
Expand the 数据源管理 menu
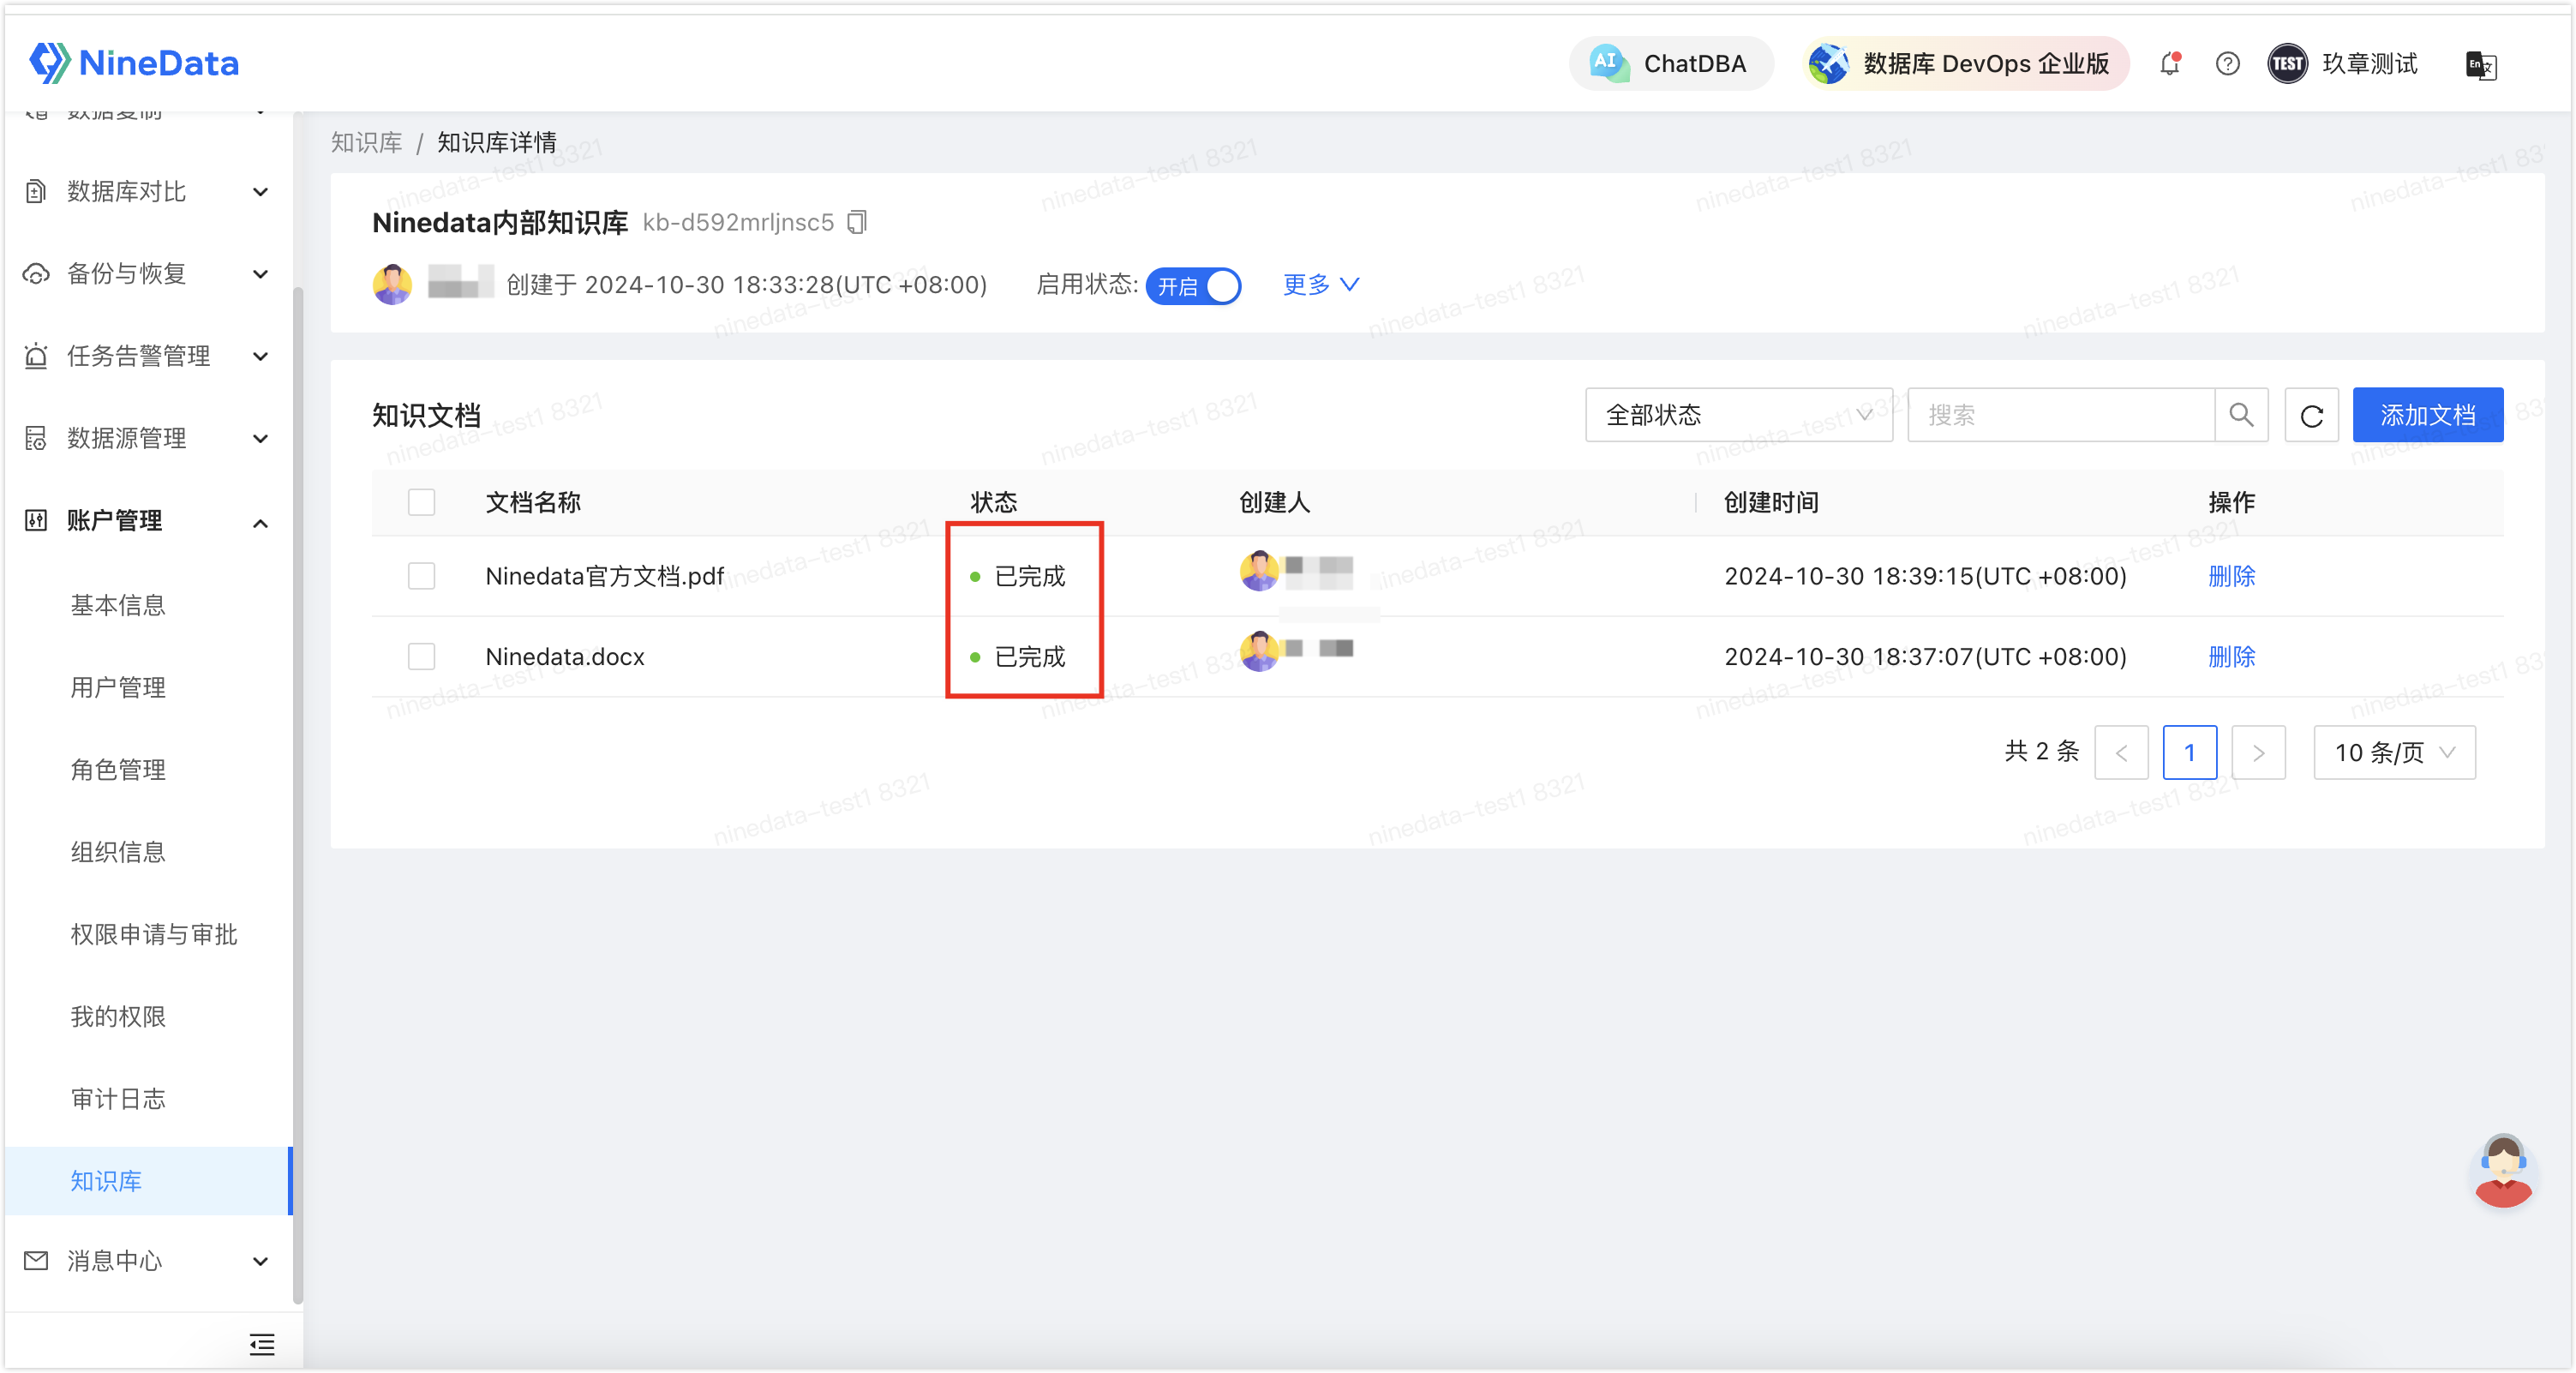(261, 438)
